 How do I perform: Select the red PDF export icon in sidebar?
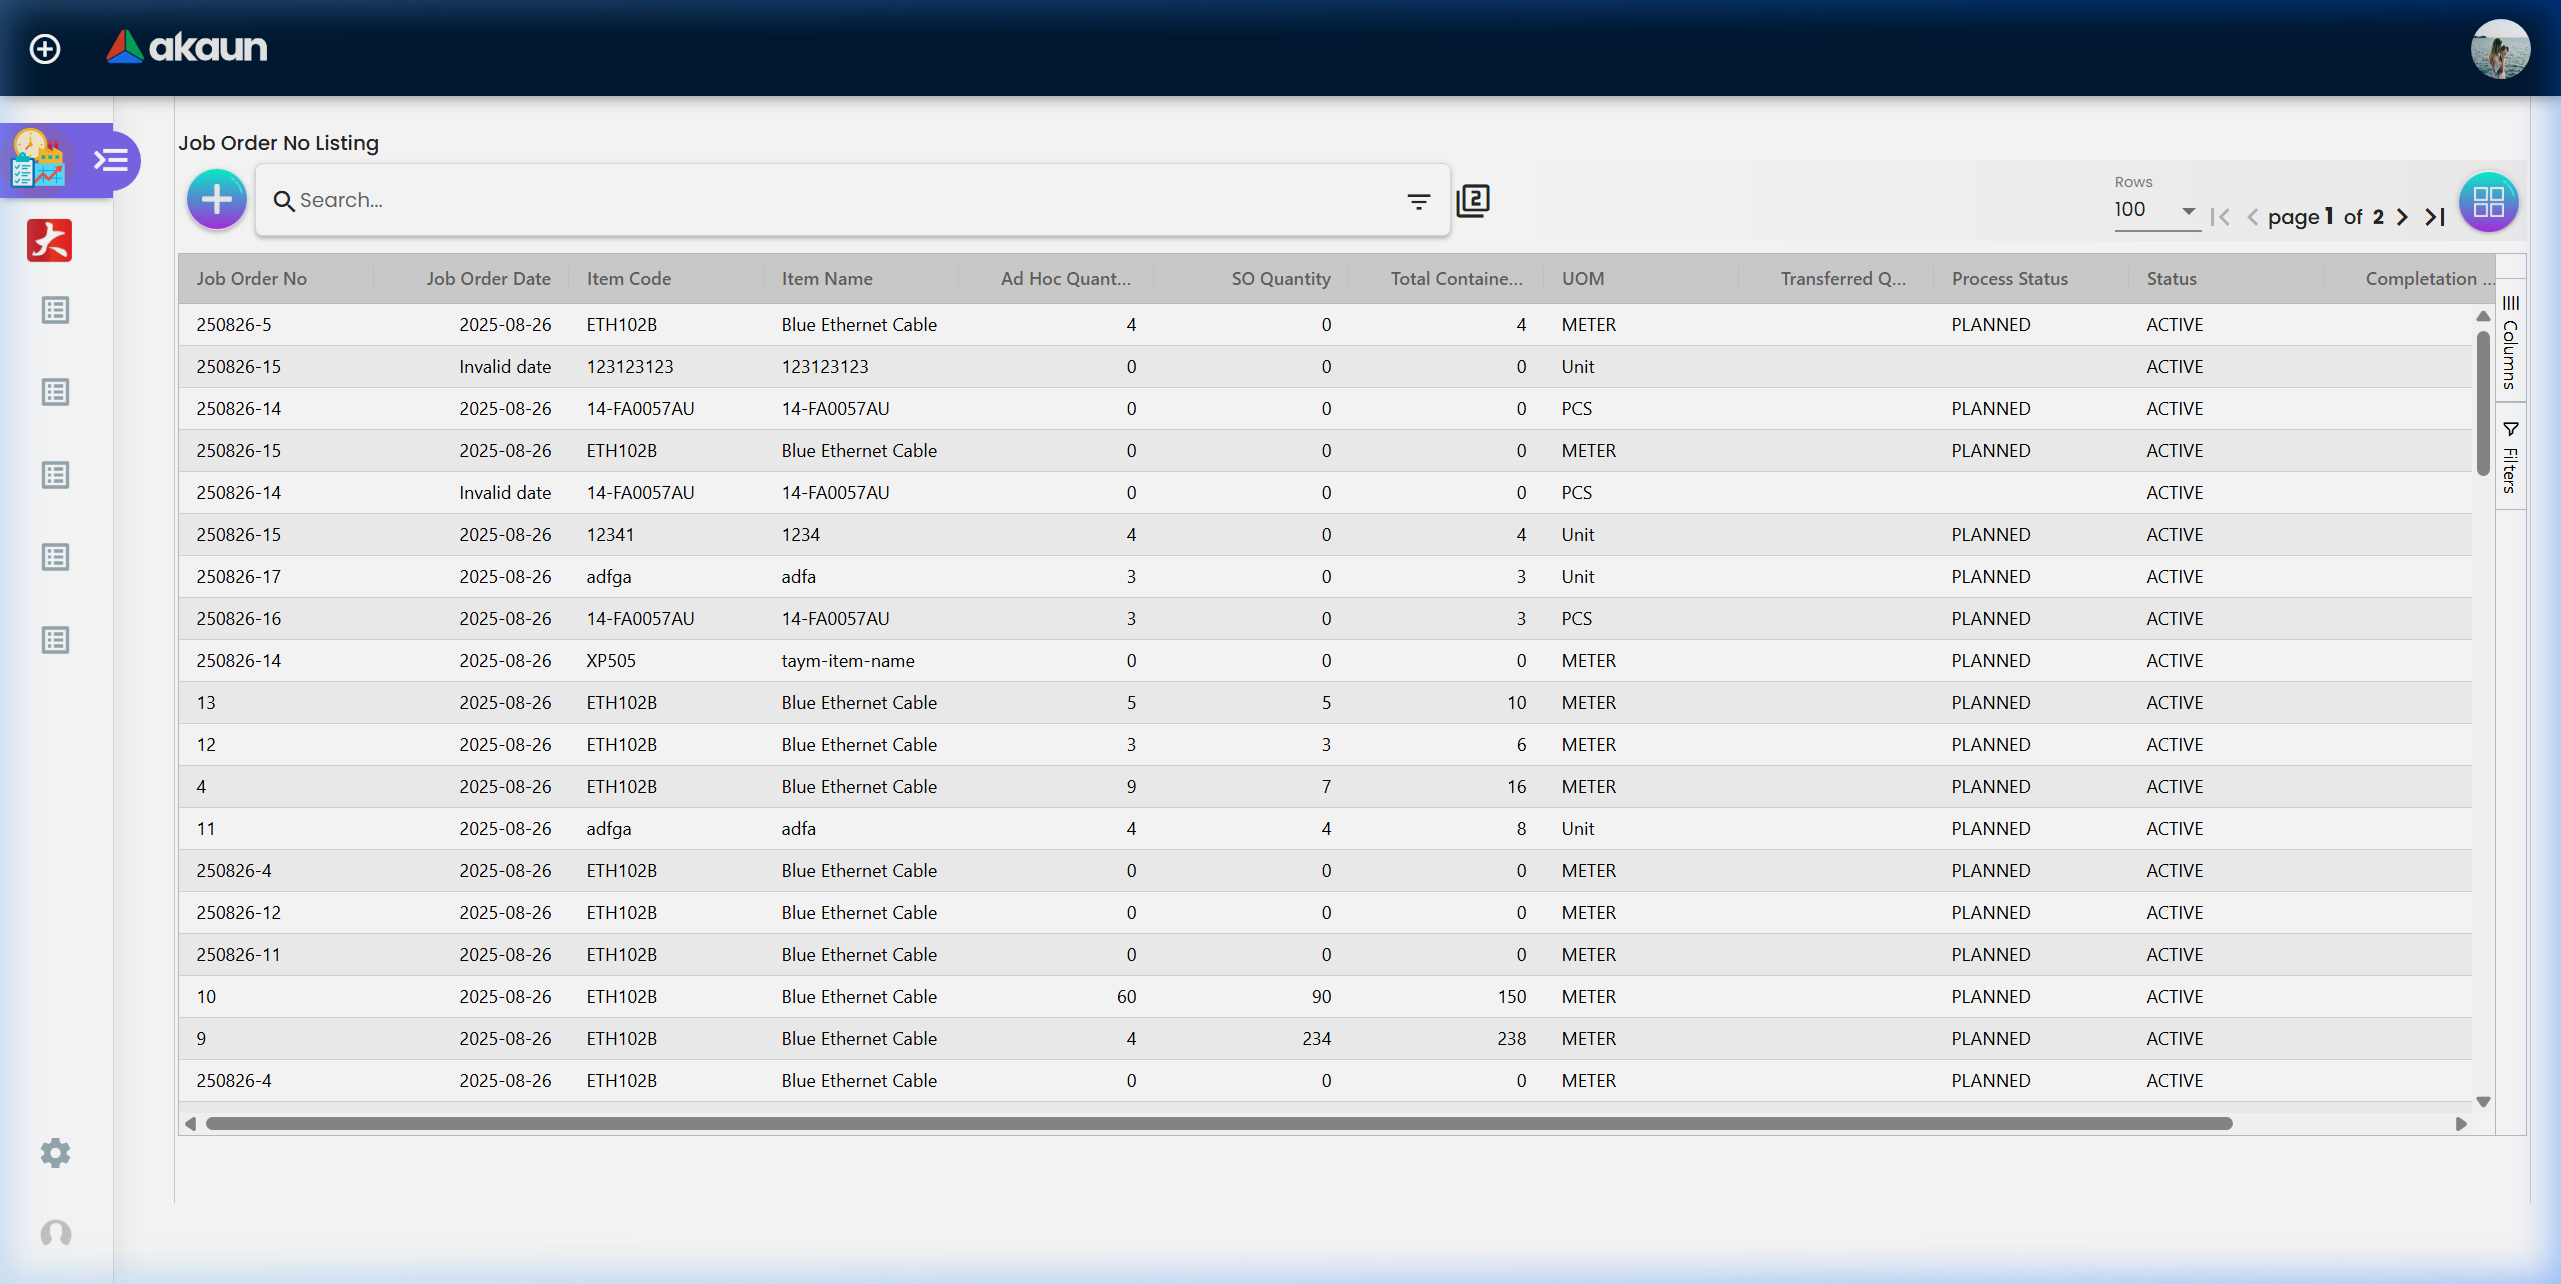click(49, 240)
